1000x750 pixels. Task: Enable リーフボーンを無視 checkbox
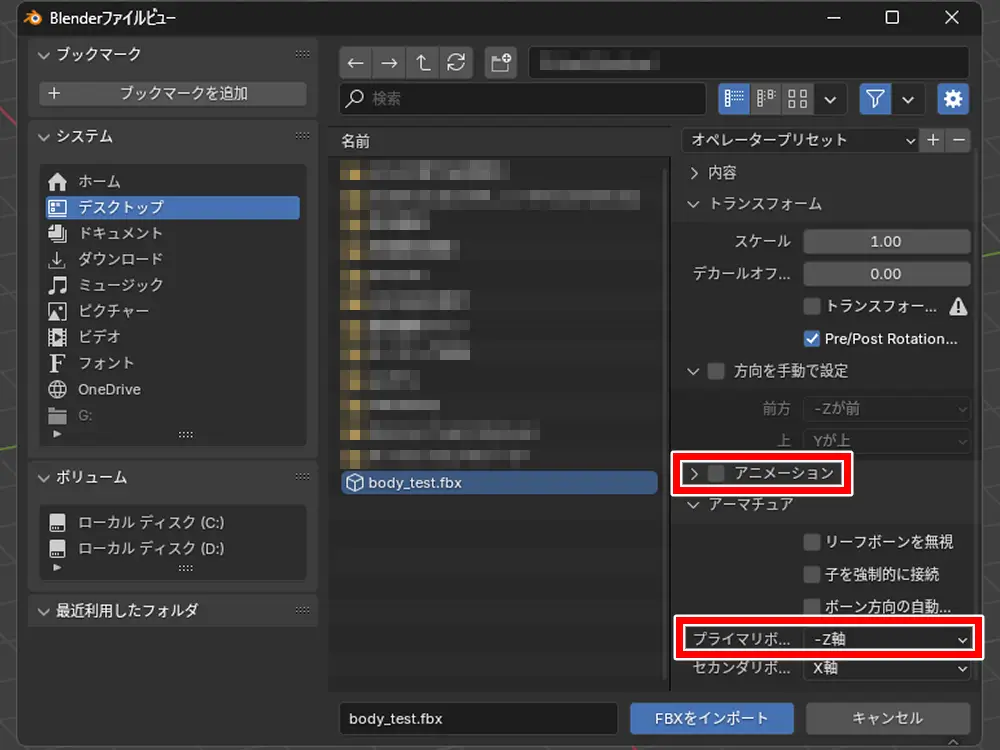tap(812, 542)
